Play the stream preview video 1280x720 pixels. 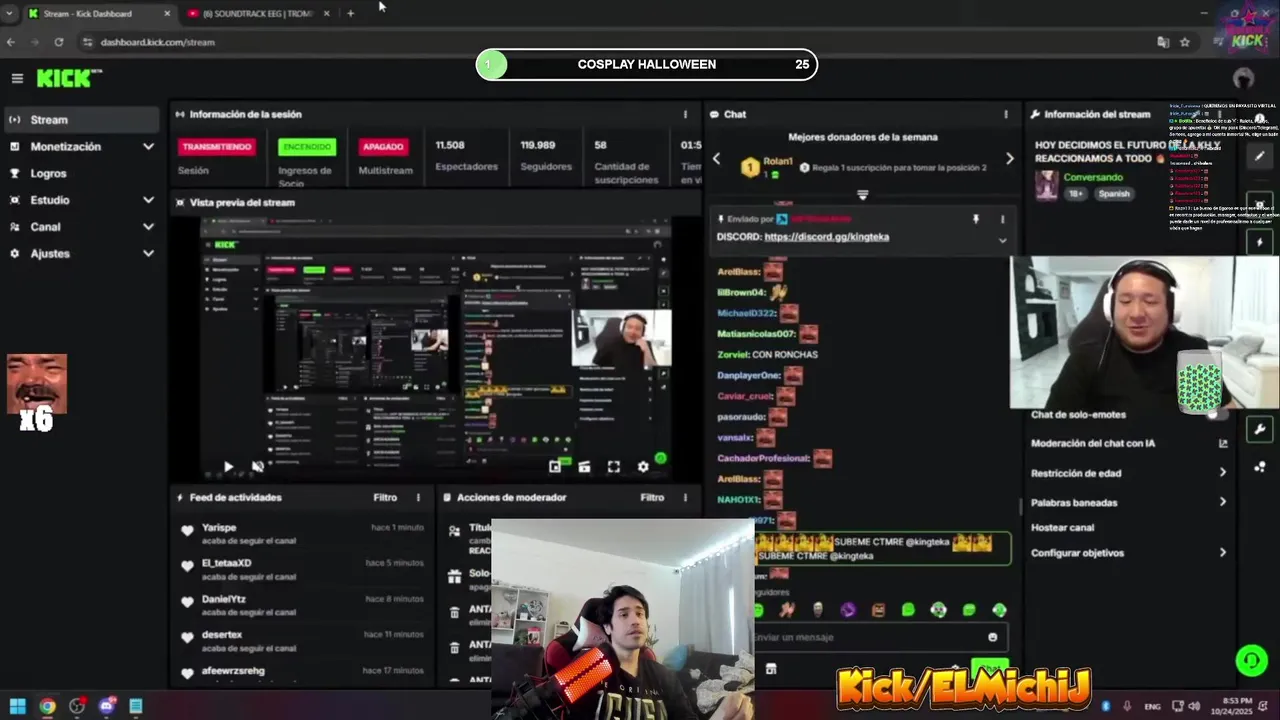pos(228,466)
